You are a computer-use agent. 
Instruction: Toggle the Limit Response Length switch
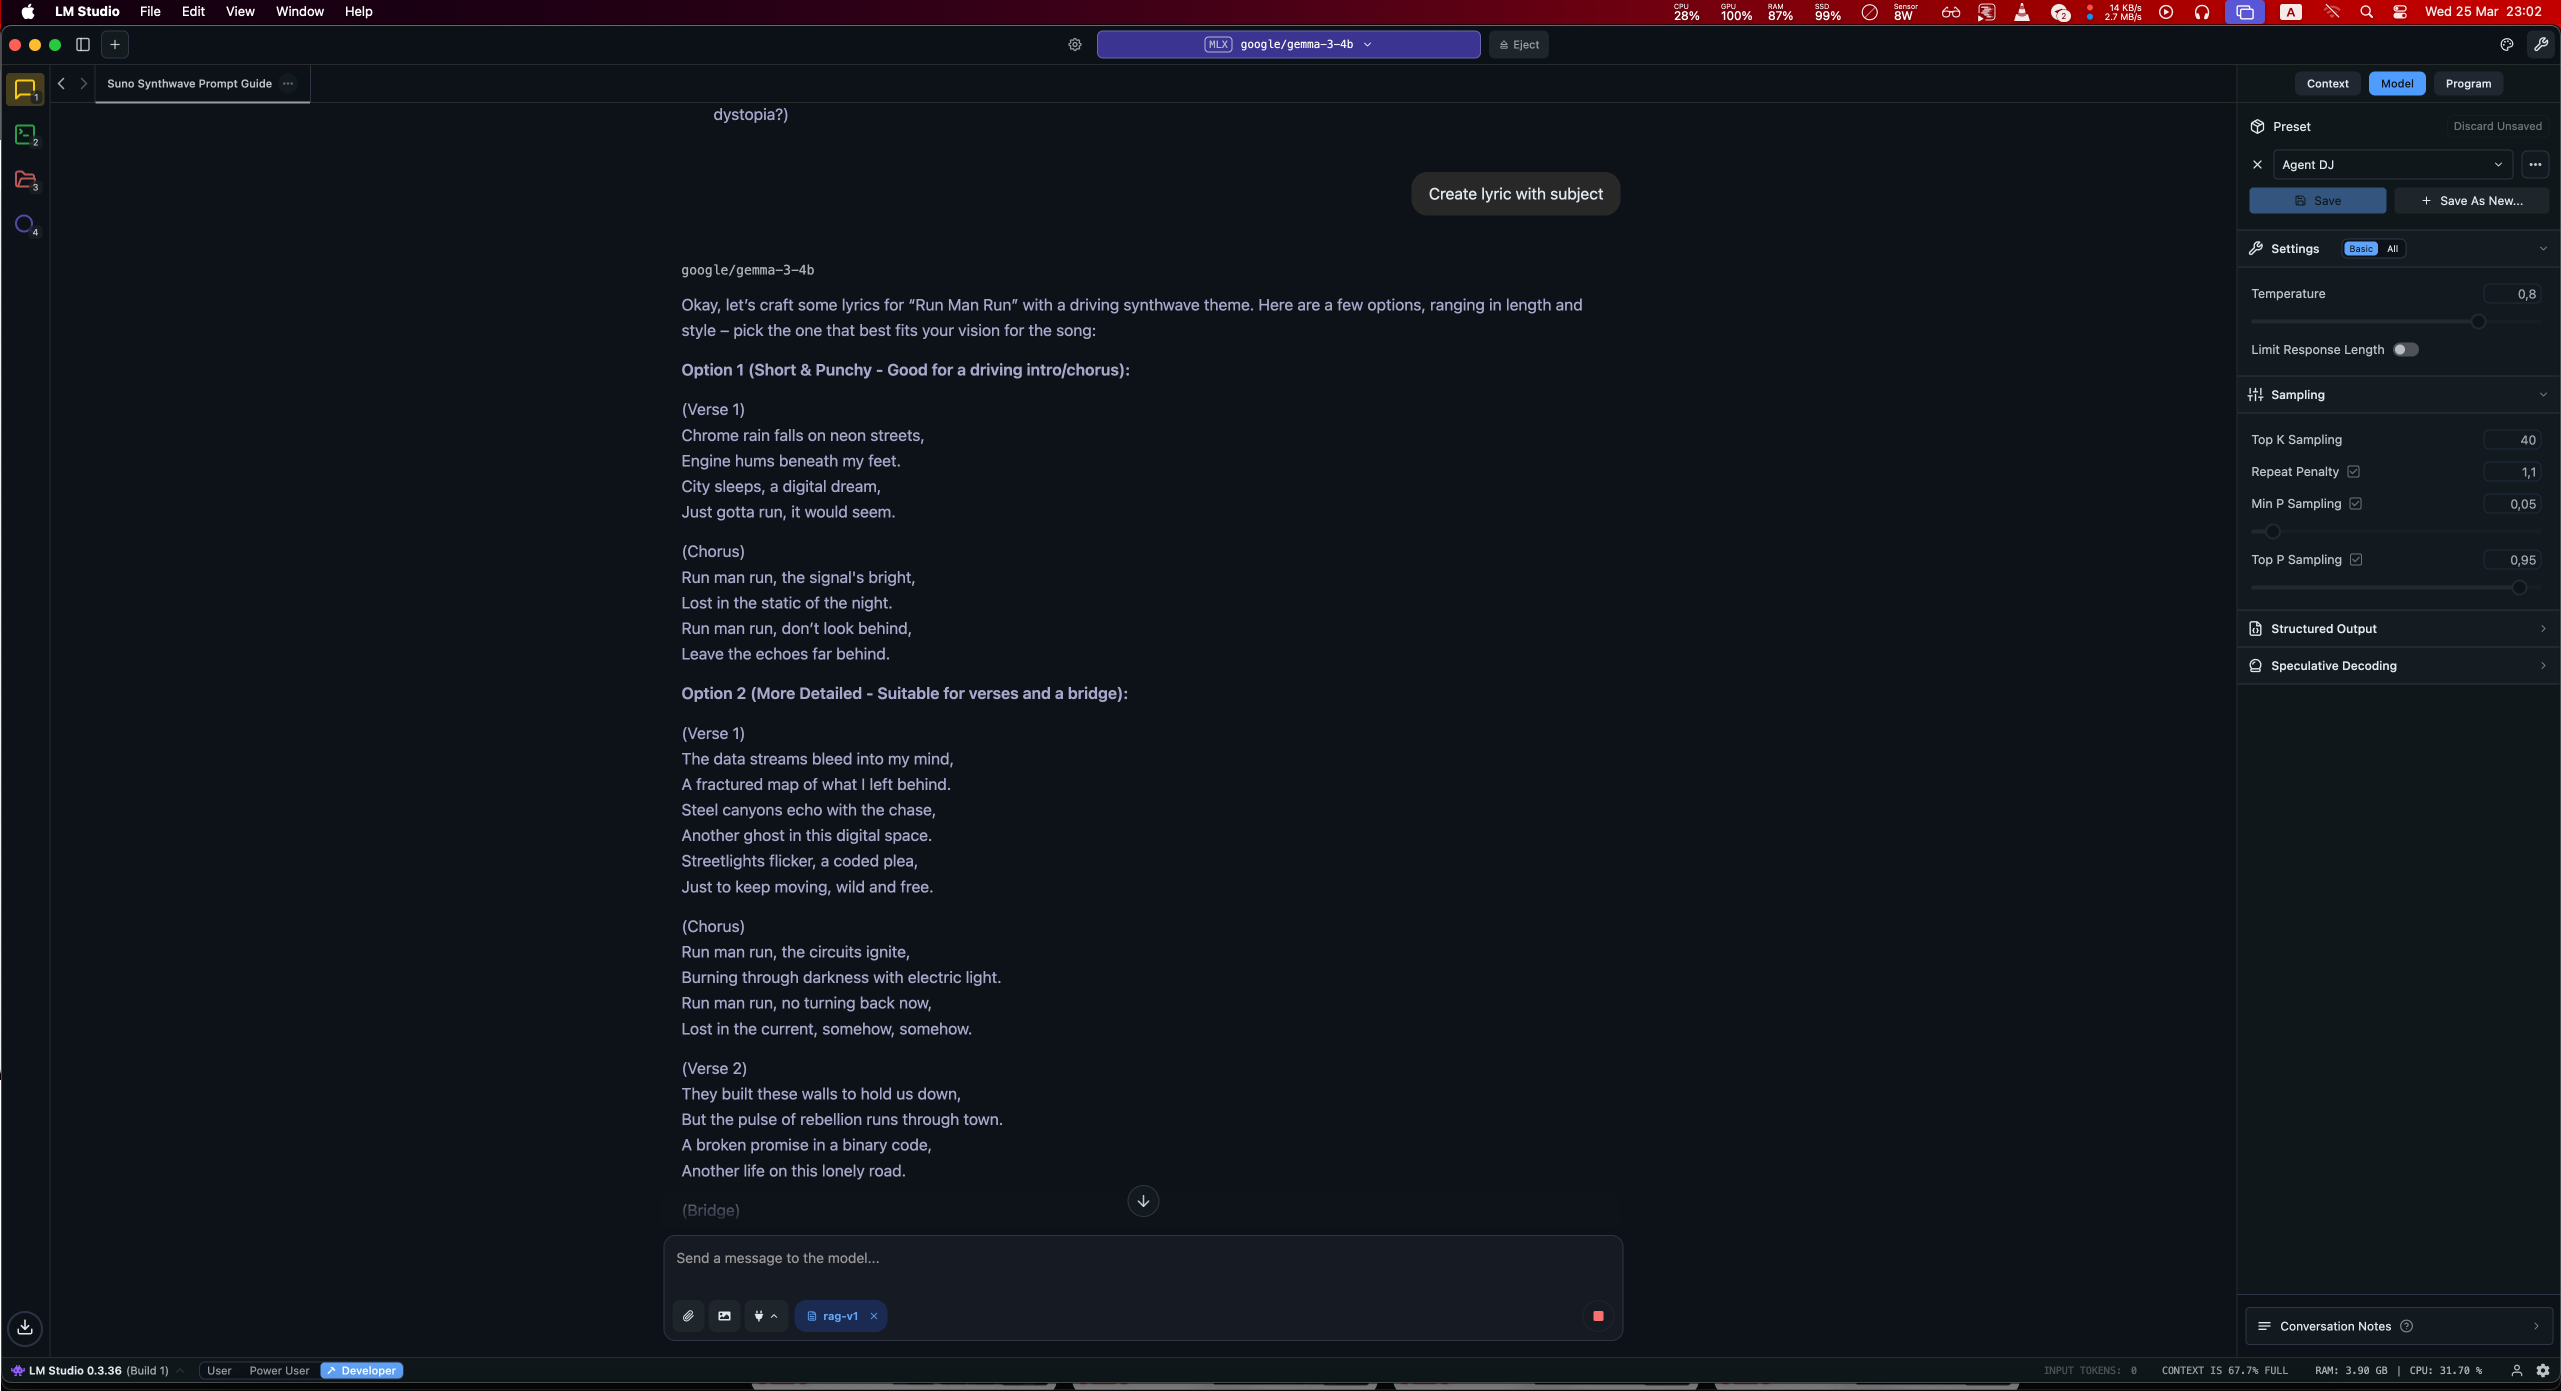point(2405,350)
